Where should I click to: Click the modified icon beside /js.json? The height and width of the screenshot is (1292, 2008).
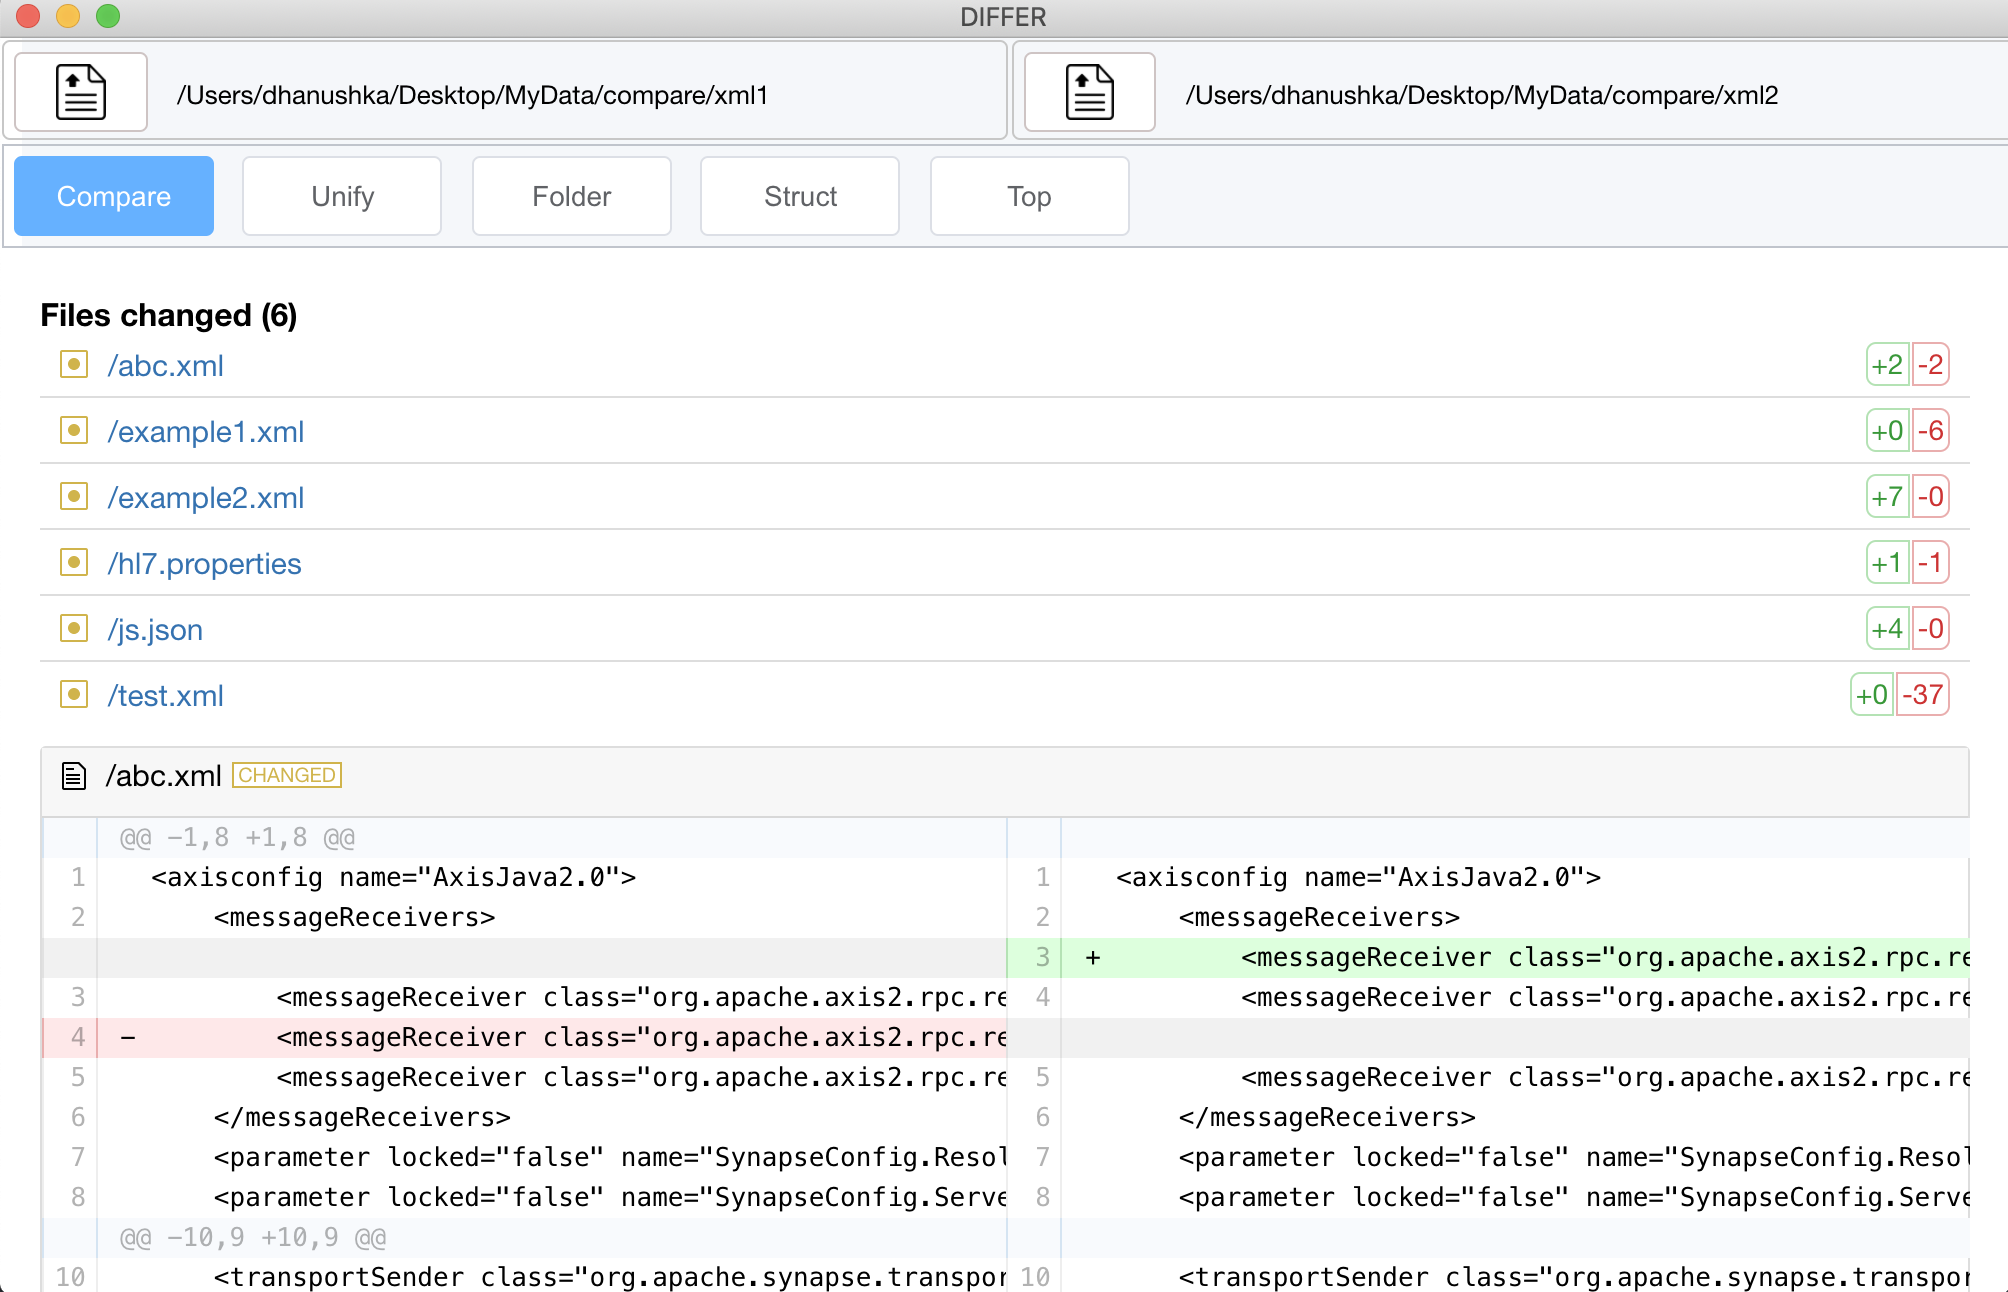[74, 629]
